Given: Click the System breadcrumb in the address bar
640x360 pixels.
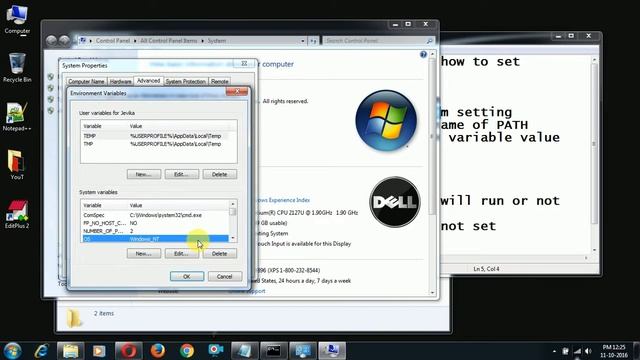Looking at the screenshot, I should coord(217,41).
